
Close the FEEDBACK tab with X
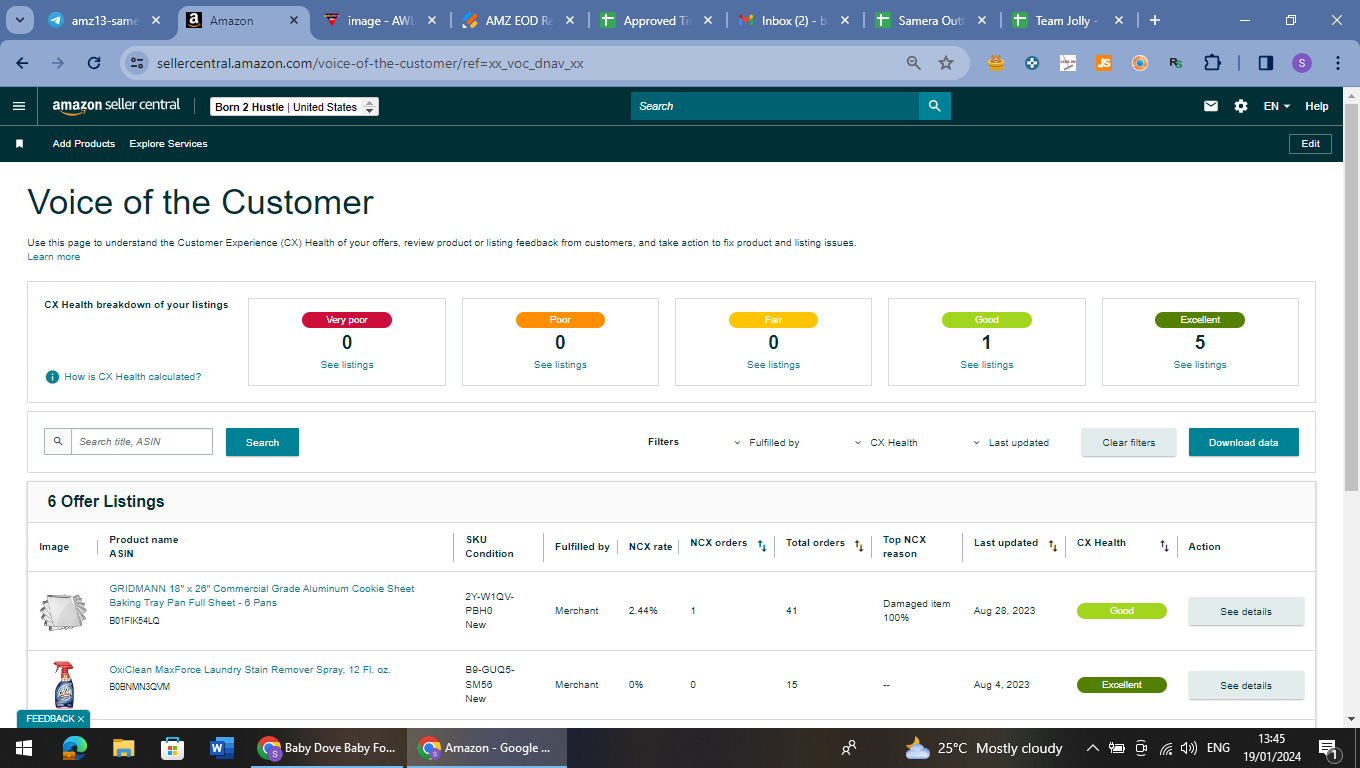tap(81, 719)
